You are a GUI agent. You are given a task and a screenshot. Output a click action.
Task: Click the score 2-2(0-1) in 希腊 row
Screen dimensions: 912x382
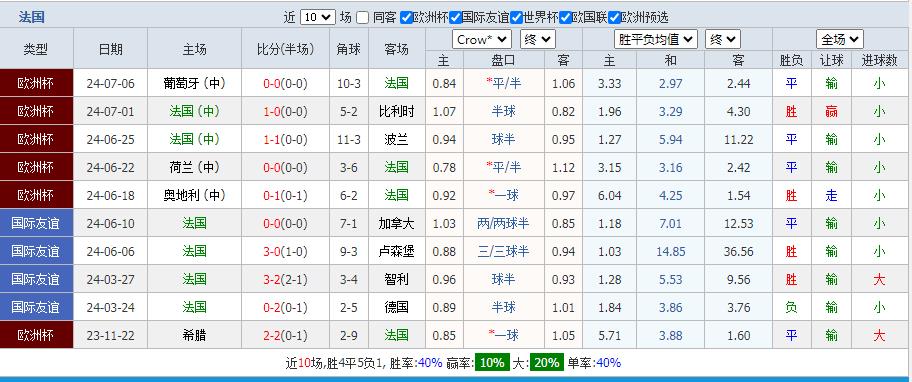pos(285,335)
